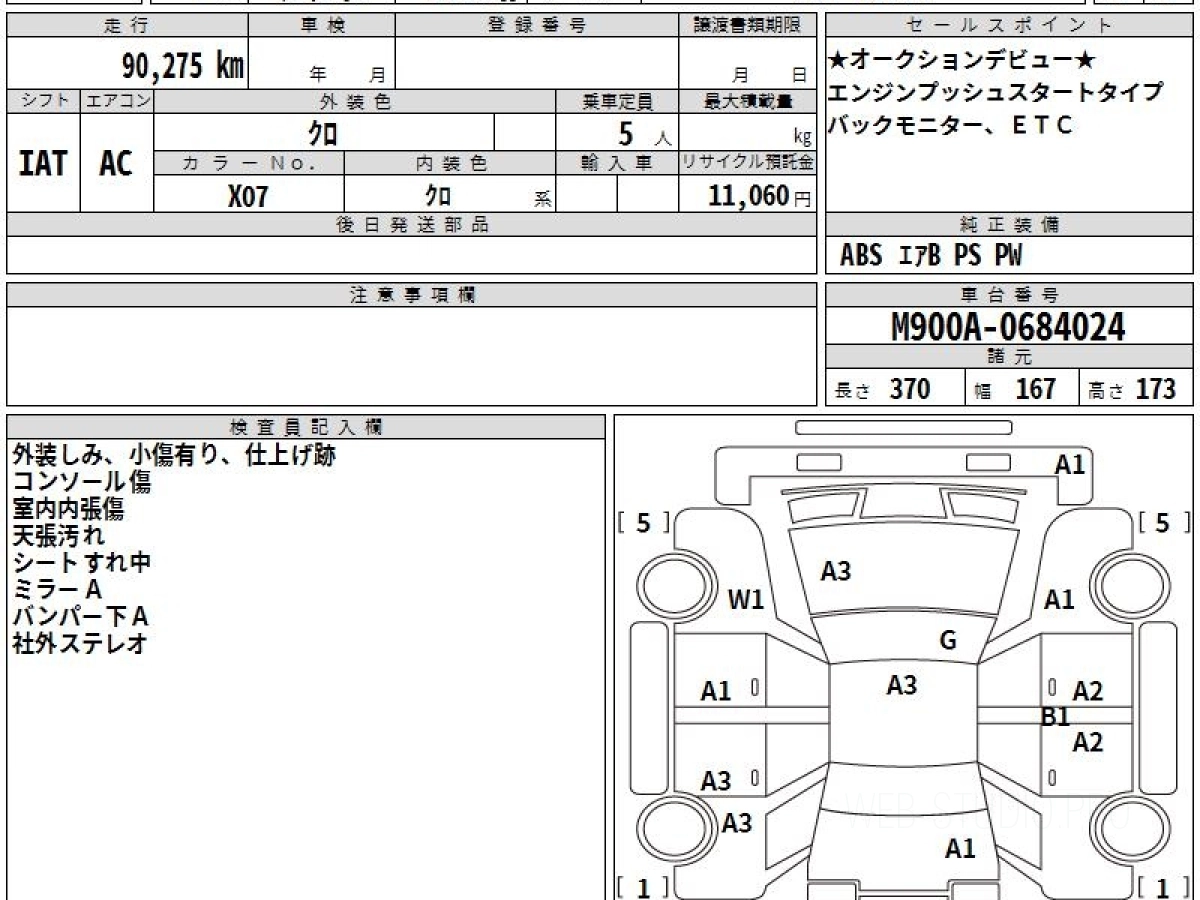The width and height of the screenshot is (1200, 900).
Task: Select the ミラーA note
Action: click(x=57, y=590)
